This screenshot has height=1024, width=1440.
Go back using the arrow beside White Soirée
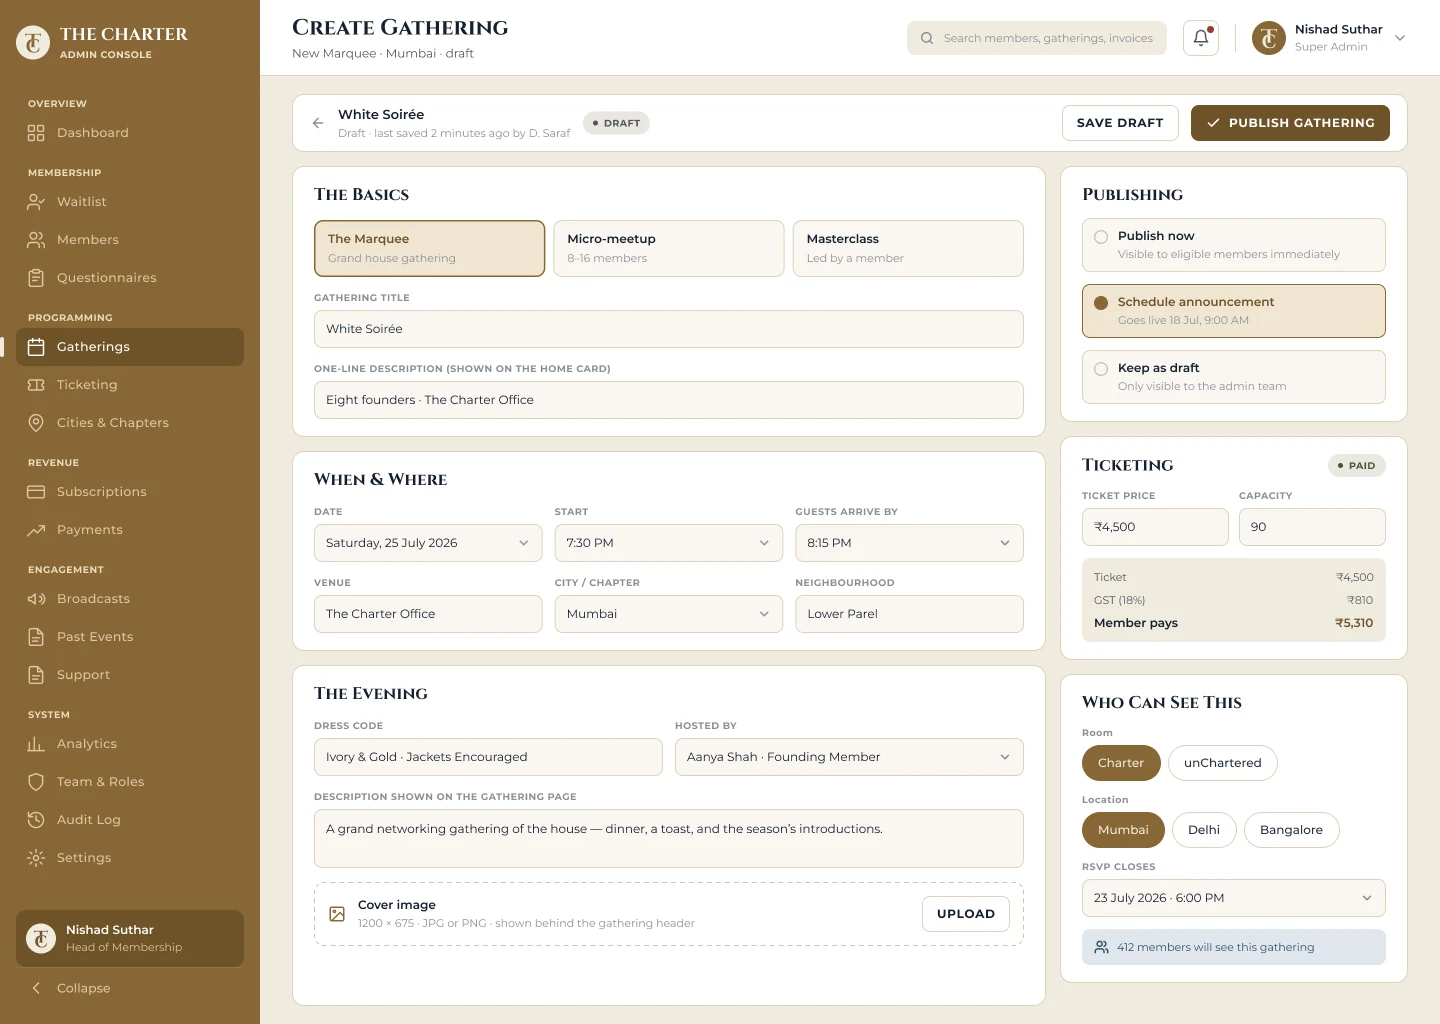[x=318, y=123]
